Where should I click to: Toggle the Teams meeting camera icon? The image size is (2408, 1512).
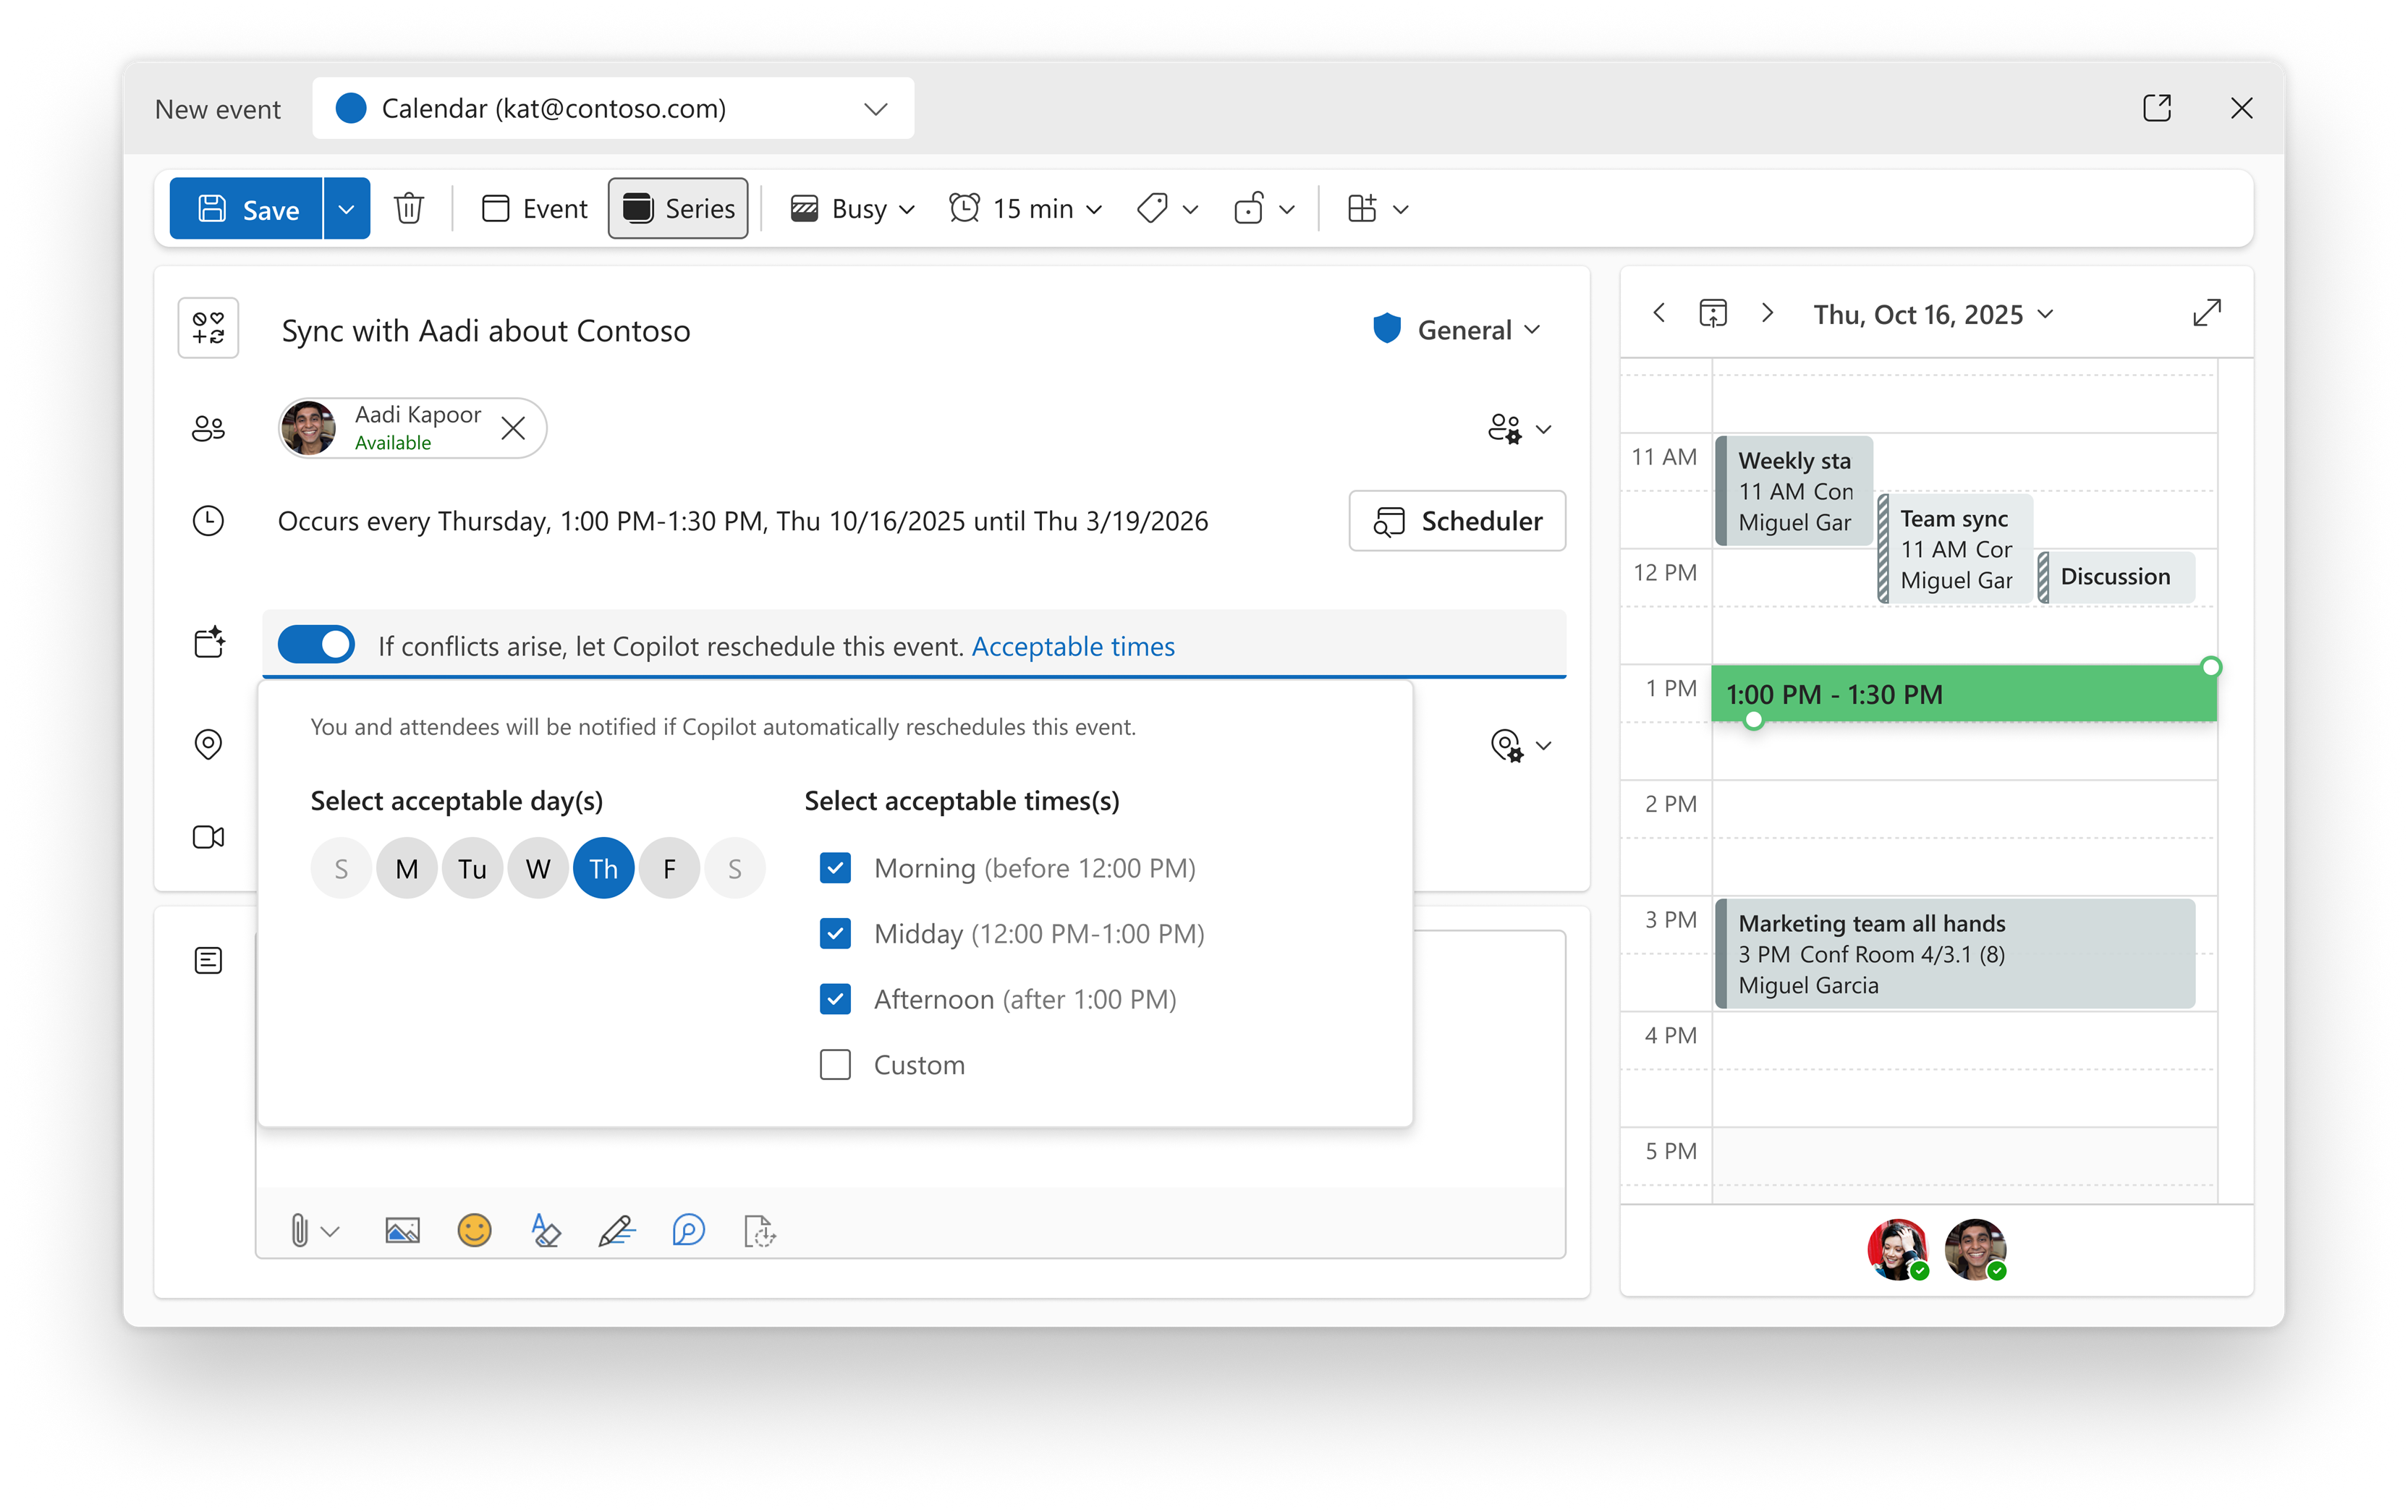208,837
